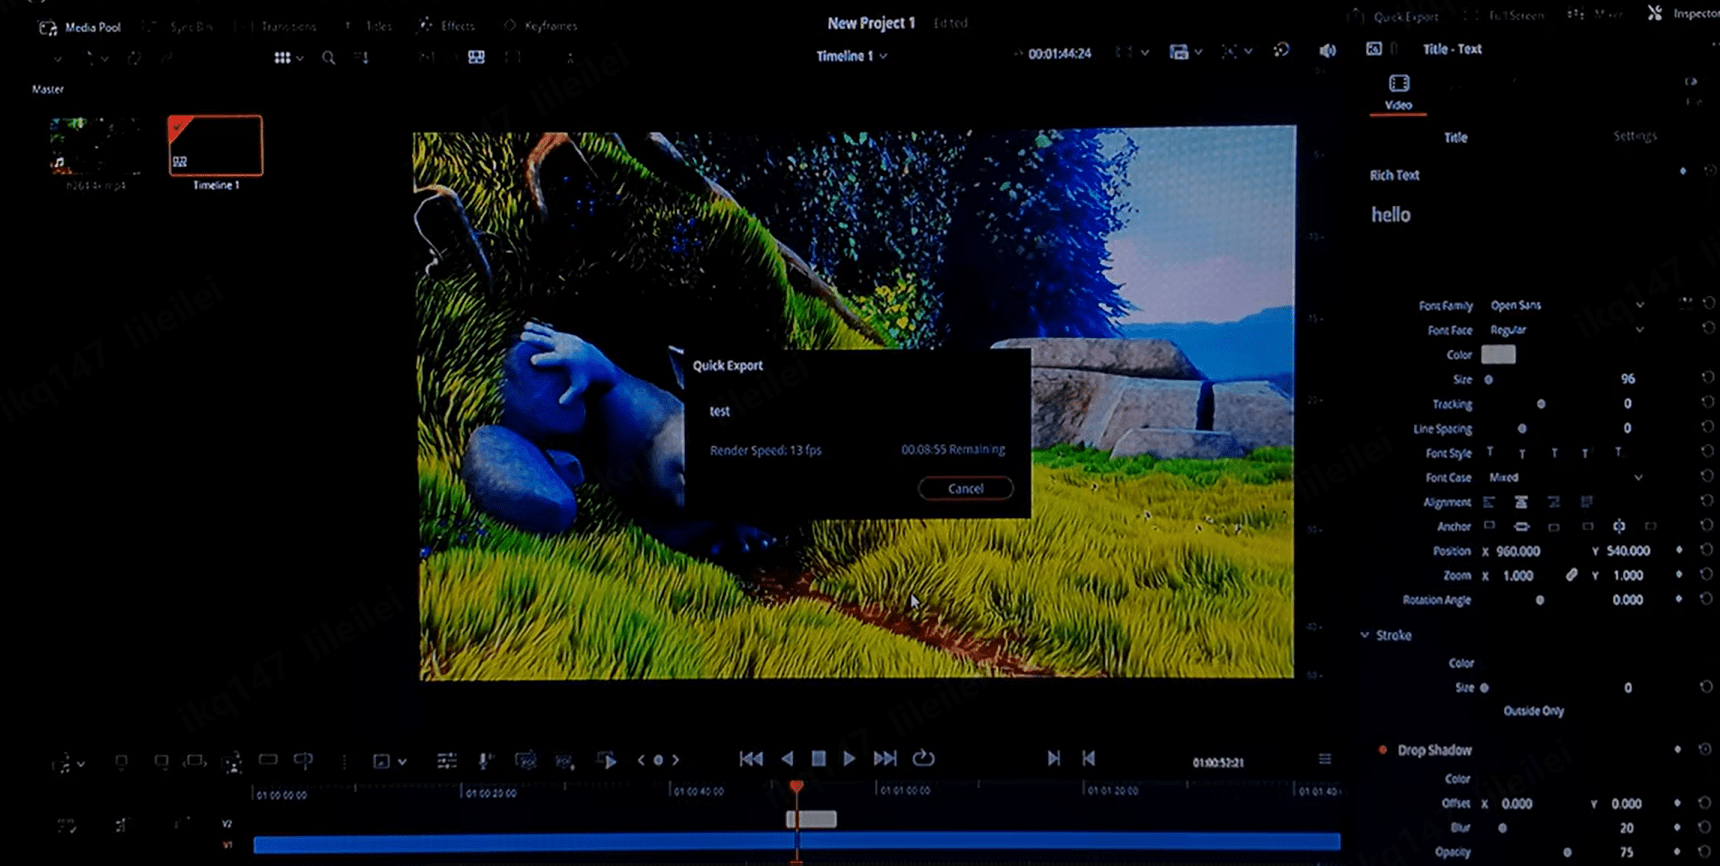Viewport: 1720px width, 866px height.
Task: Select the Title sub-tab in the Inspector
Action: [1455, 137]
